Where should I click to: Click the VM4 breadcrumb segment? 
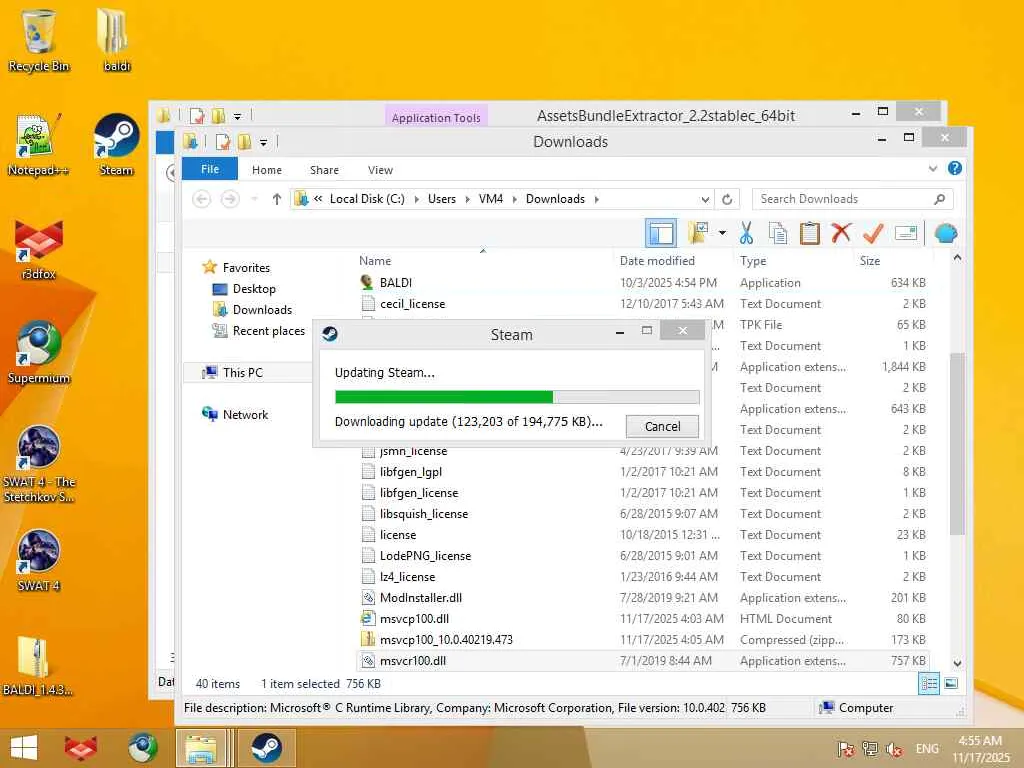click(490, 199)
